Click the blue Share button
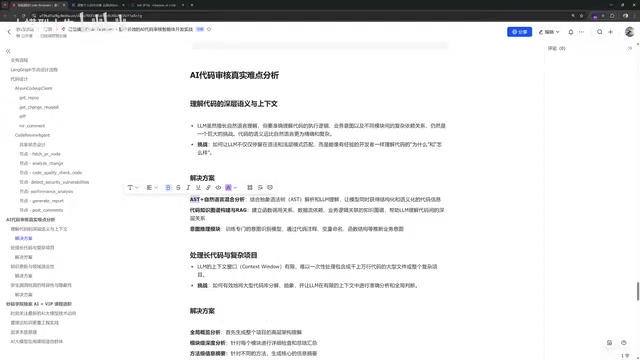The image size is (640, 360). (519, 32)
